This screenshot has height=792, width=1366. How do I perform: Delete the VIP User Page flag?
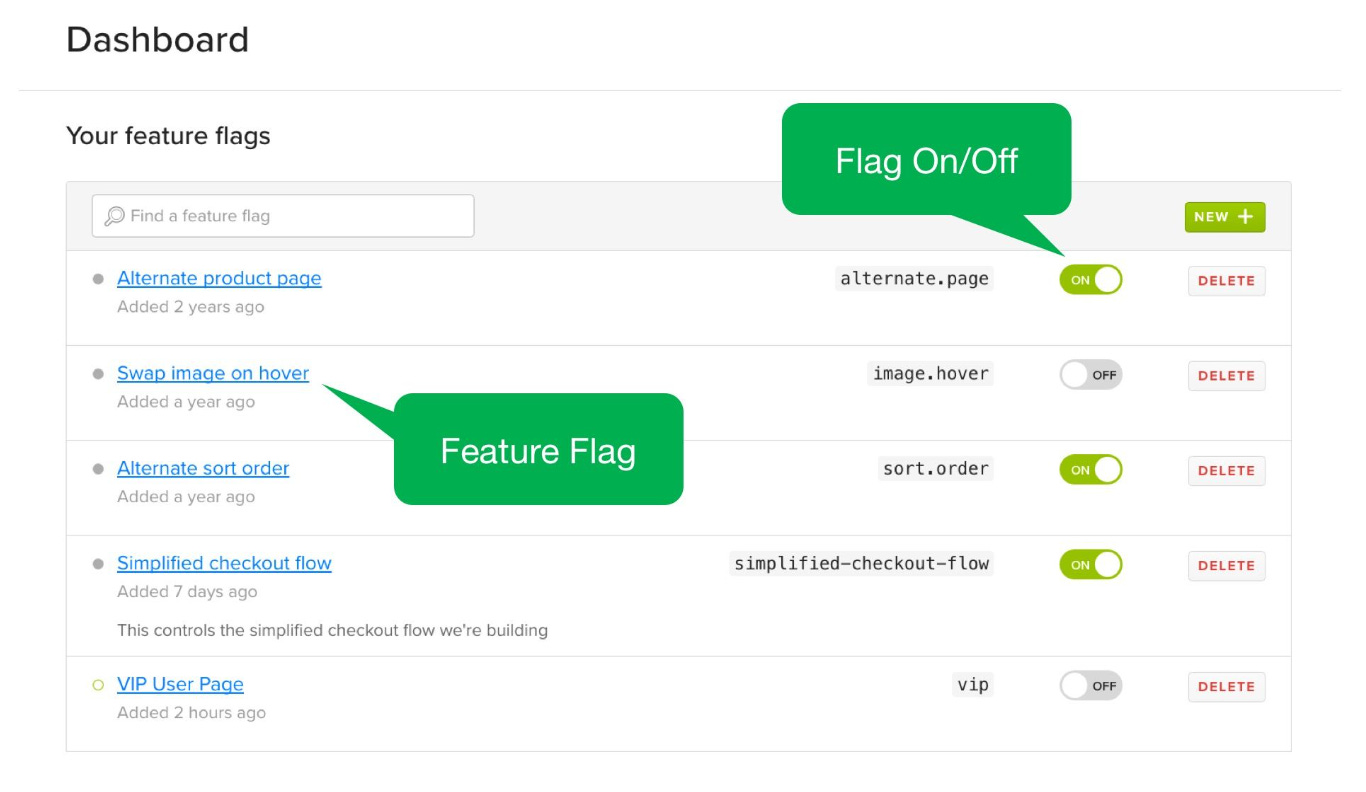click(x=1226, y=686)
